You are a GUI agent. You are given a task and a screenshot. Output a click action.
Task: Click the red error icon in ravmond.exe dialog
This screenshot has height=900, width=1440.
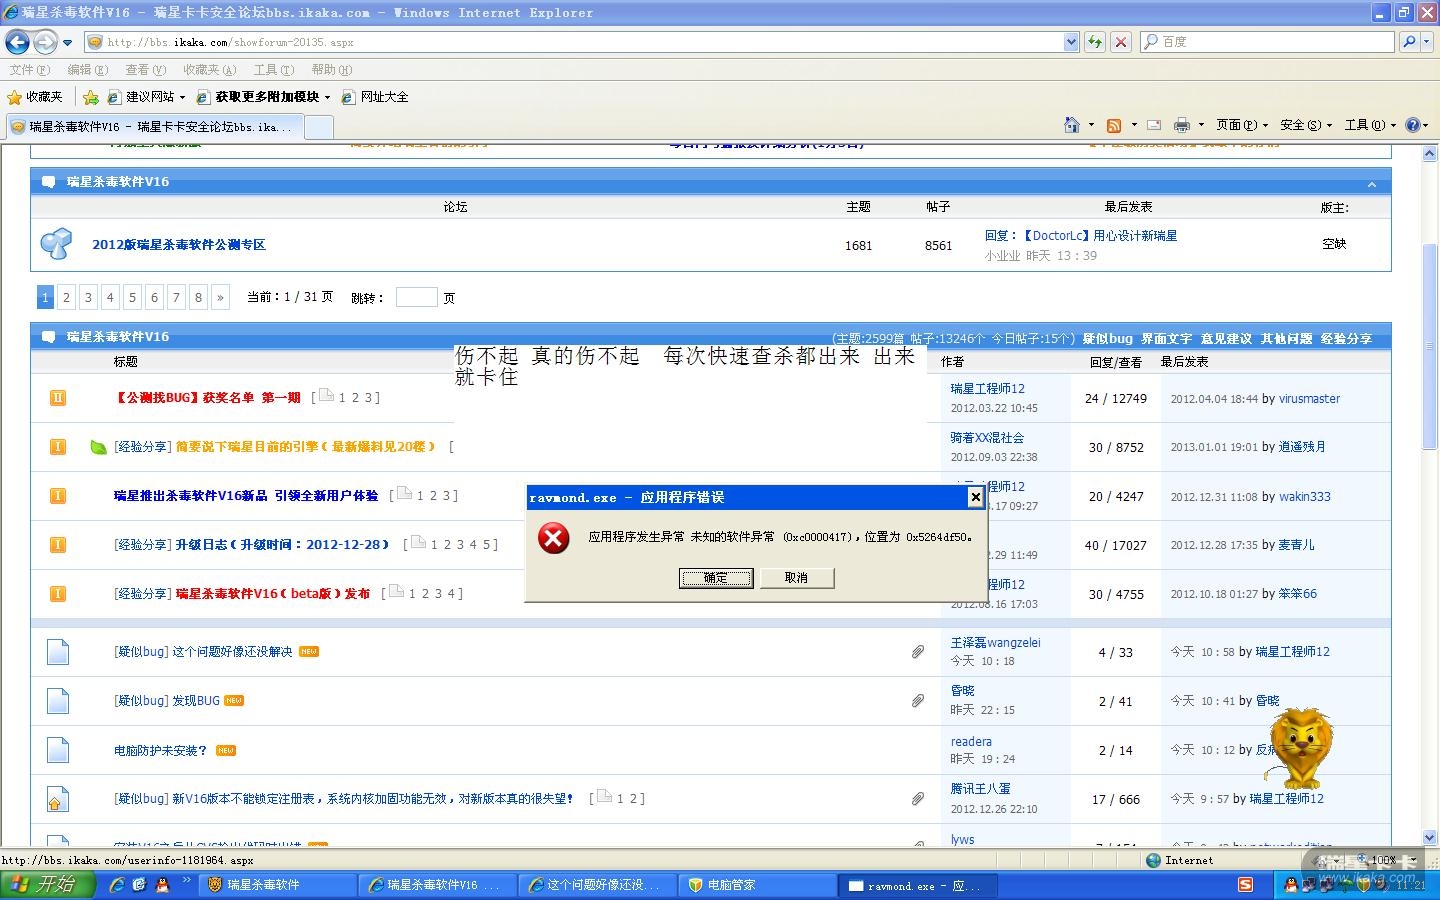click(553, 539)
